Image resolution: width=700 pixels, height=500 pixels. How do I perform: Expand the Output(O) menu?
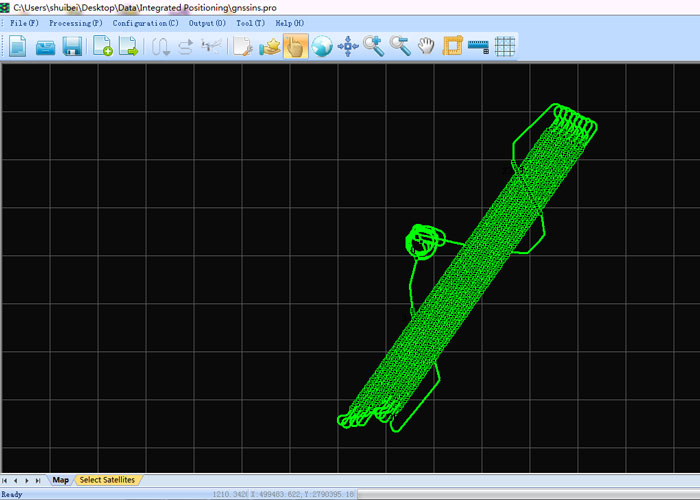point(207,23)
